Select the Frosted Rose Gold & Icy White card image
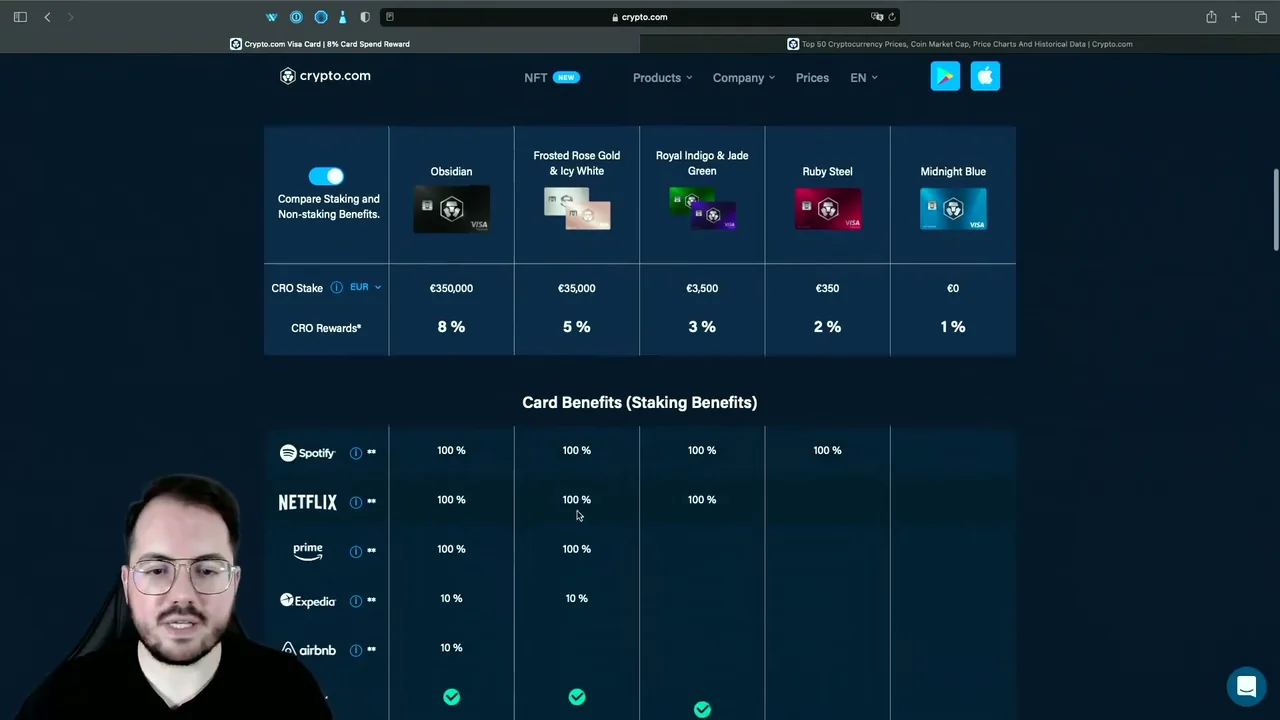 coord(577,209)
